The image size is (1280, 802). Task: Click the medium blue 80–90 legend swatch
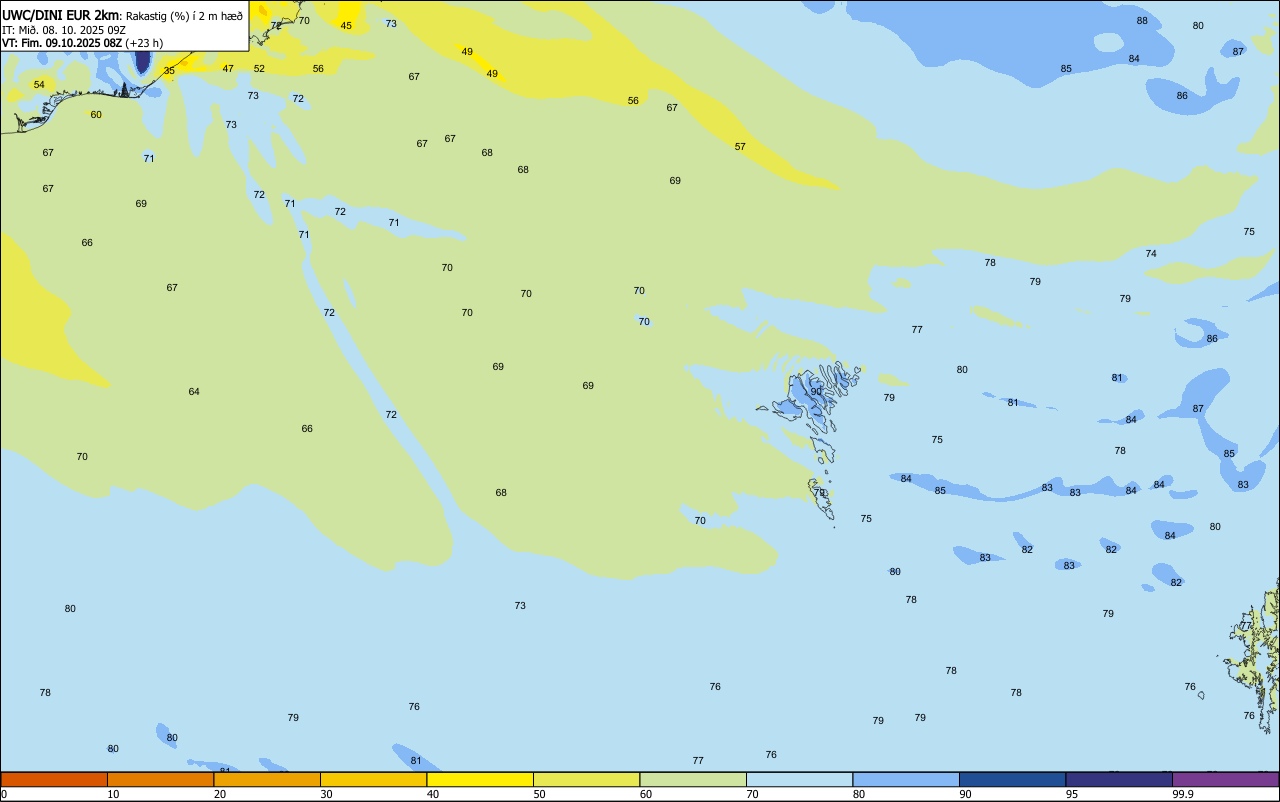(906, 779)
